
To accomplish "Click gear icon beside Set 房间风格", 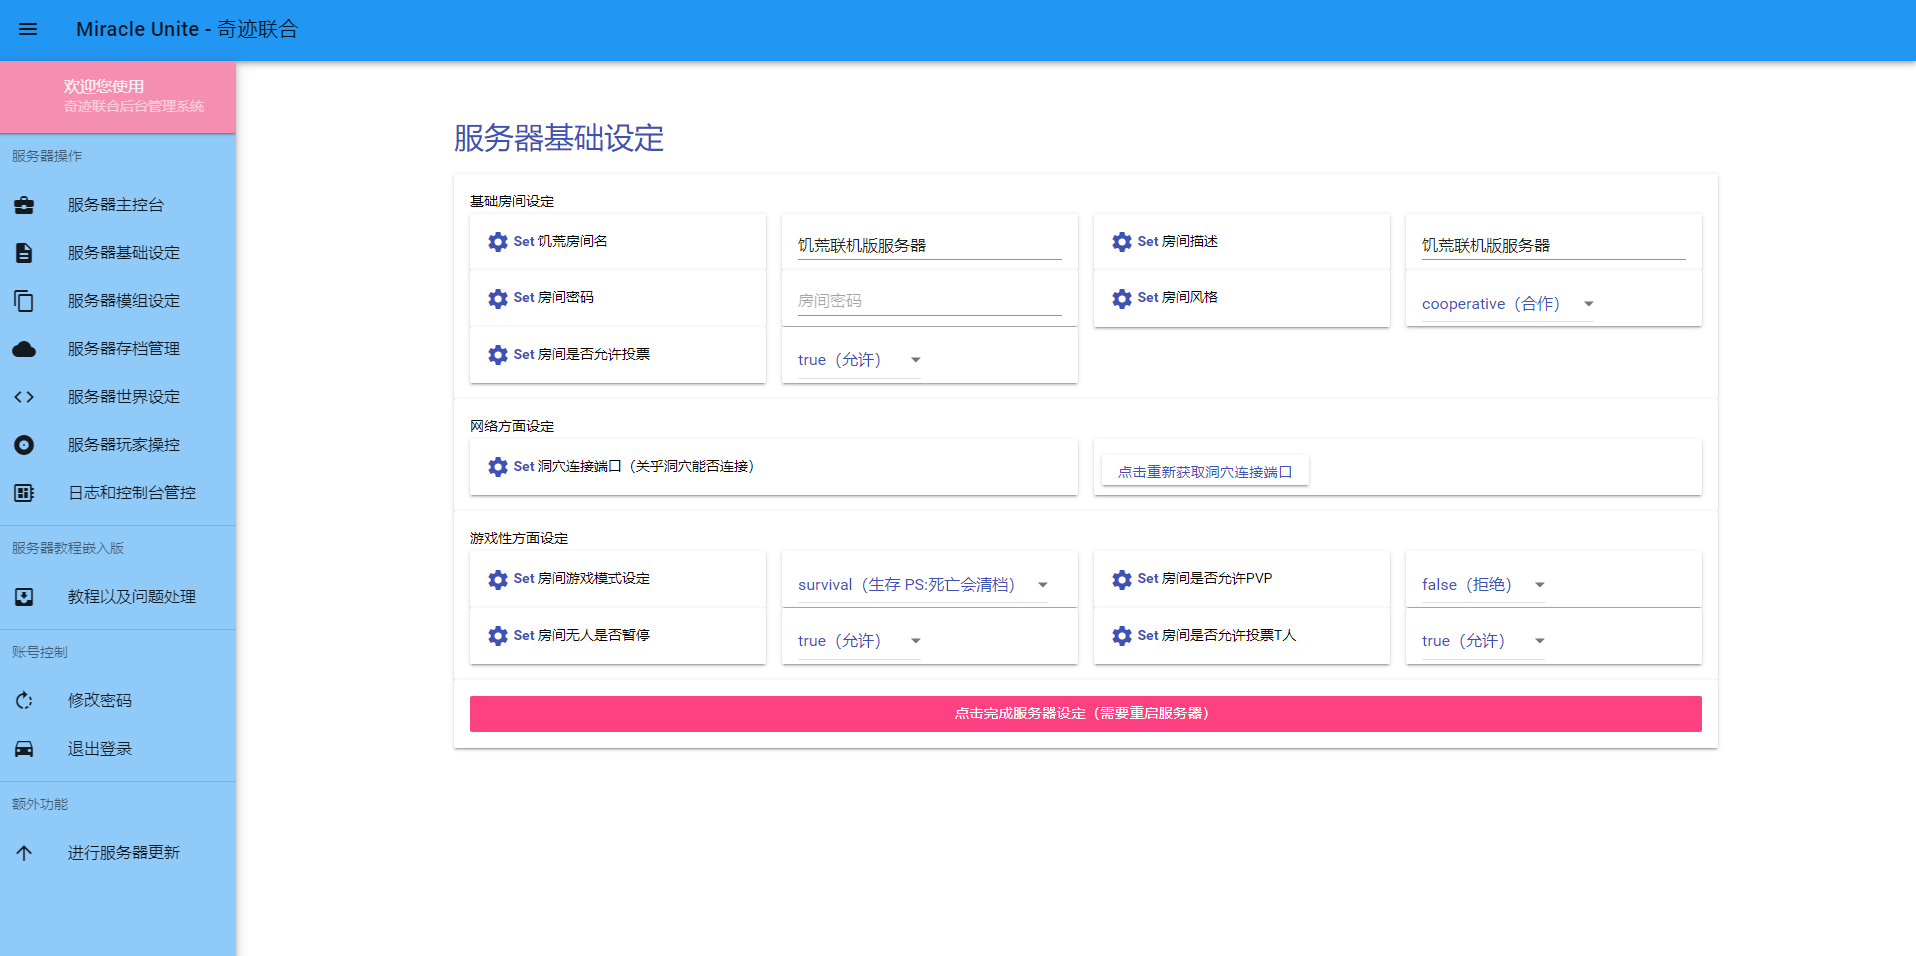I will click(x=1122, y=298).
